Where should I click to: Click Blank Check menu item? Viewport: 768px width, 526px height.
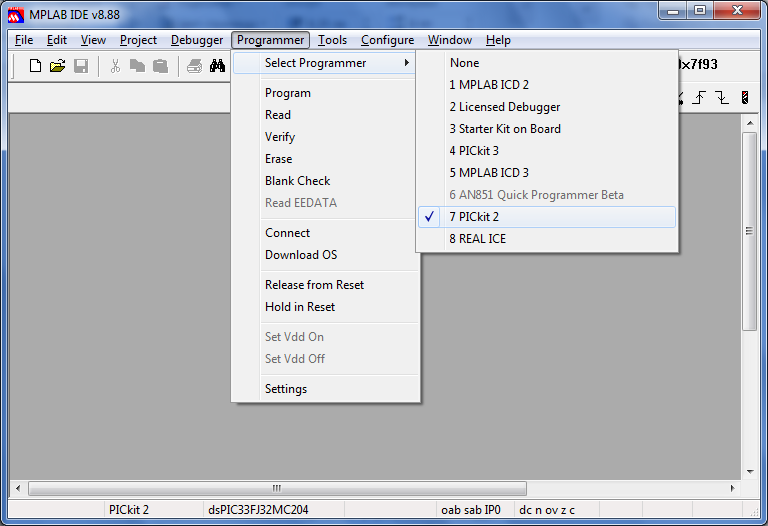pyautogui.click(x=325, y=181)
